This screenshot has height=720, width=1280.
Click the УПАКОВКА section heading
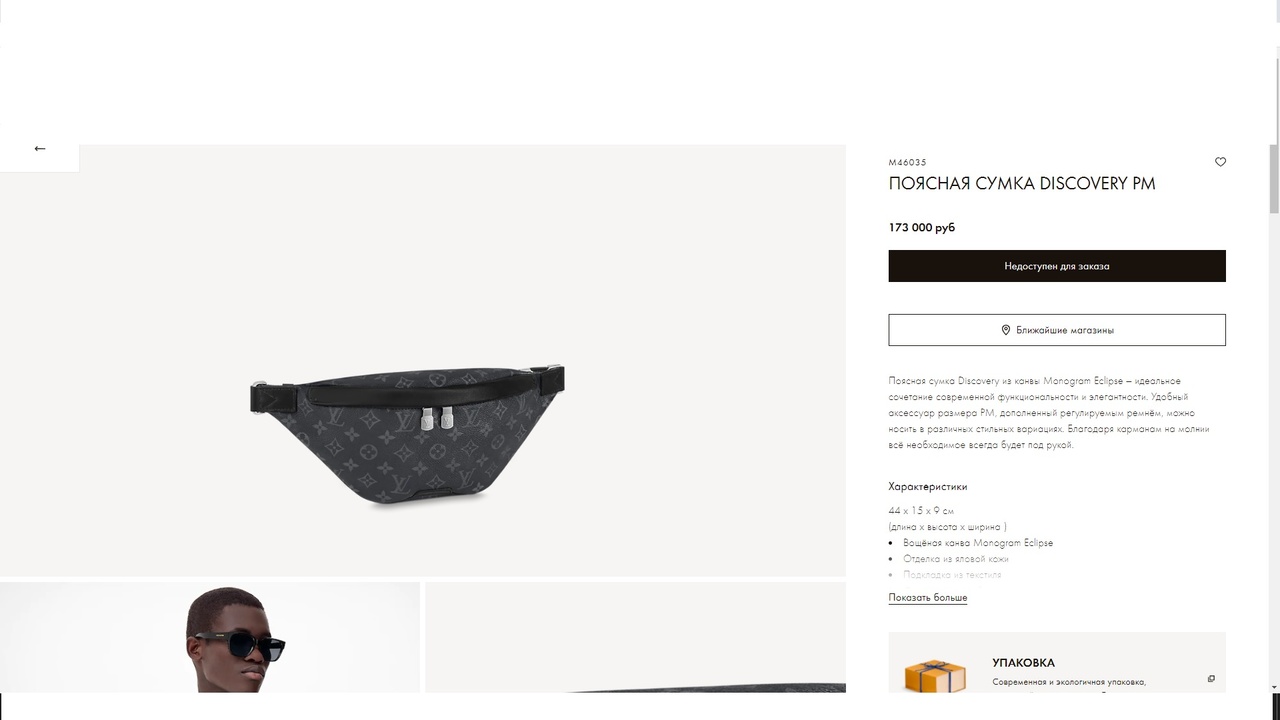coord(1024,663)
